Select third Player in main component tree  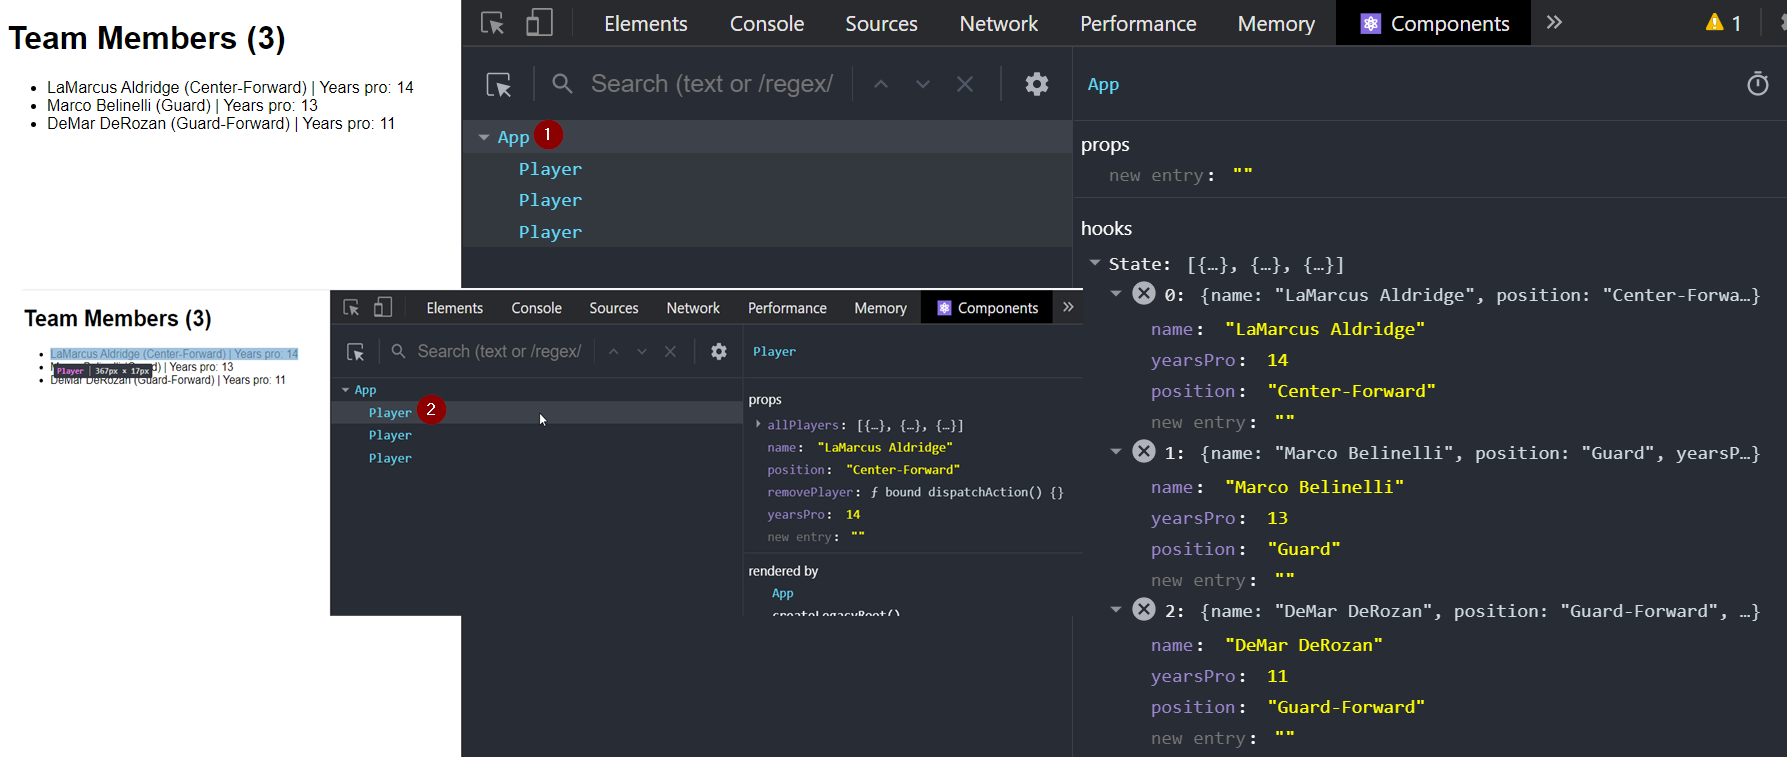point(550,232)
